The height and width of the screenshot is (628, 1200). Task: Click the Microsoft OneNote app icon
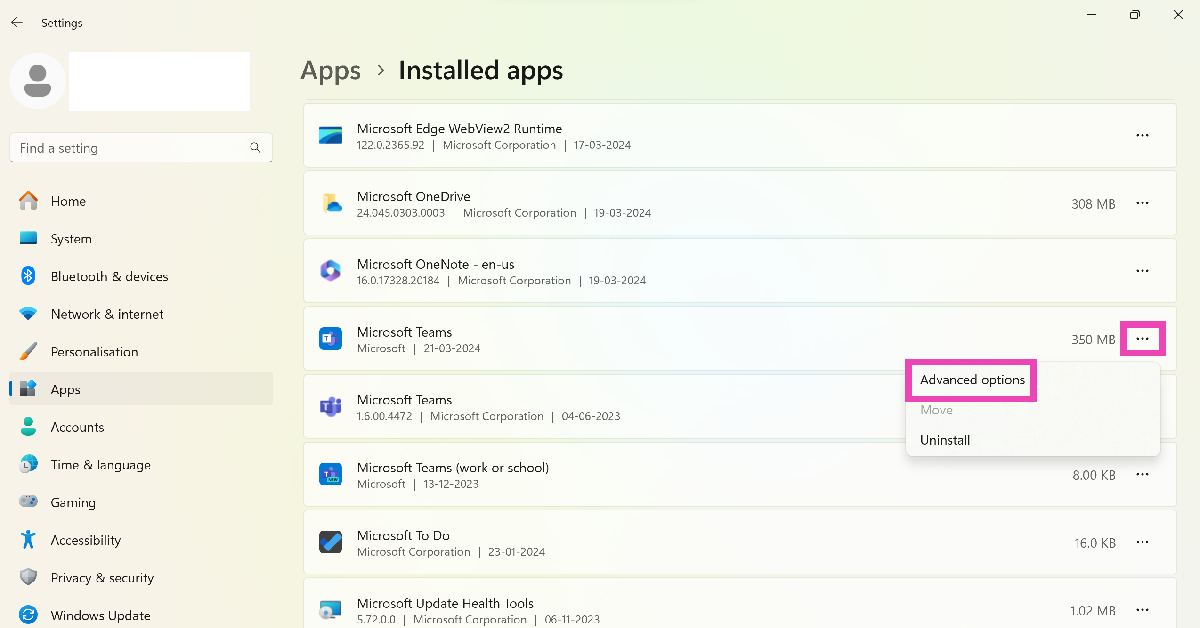[x=331, y=271]
